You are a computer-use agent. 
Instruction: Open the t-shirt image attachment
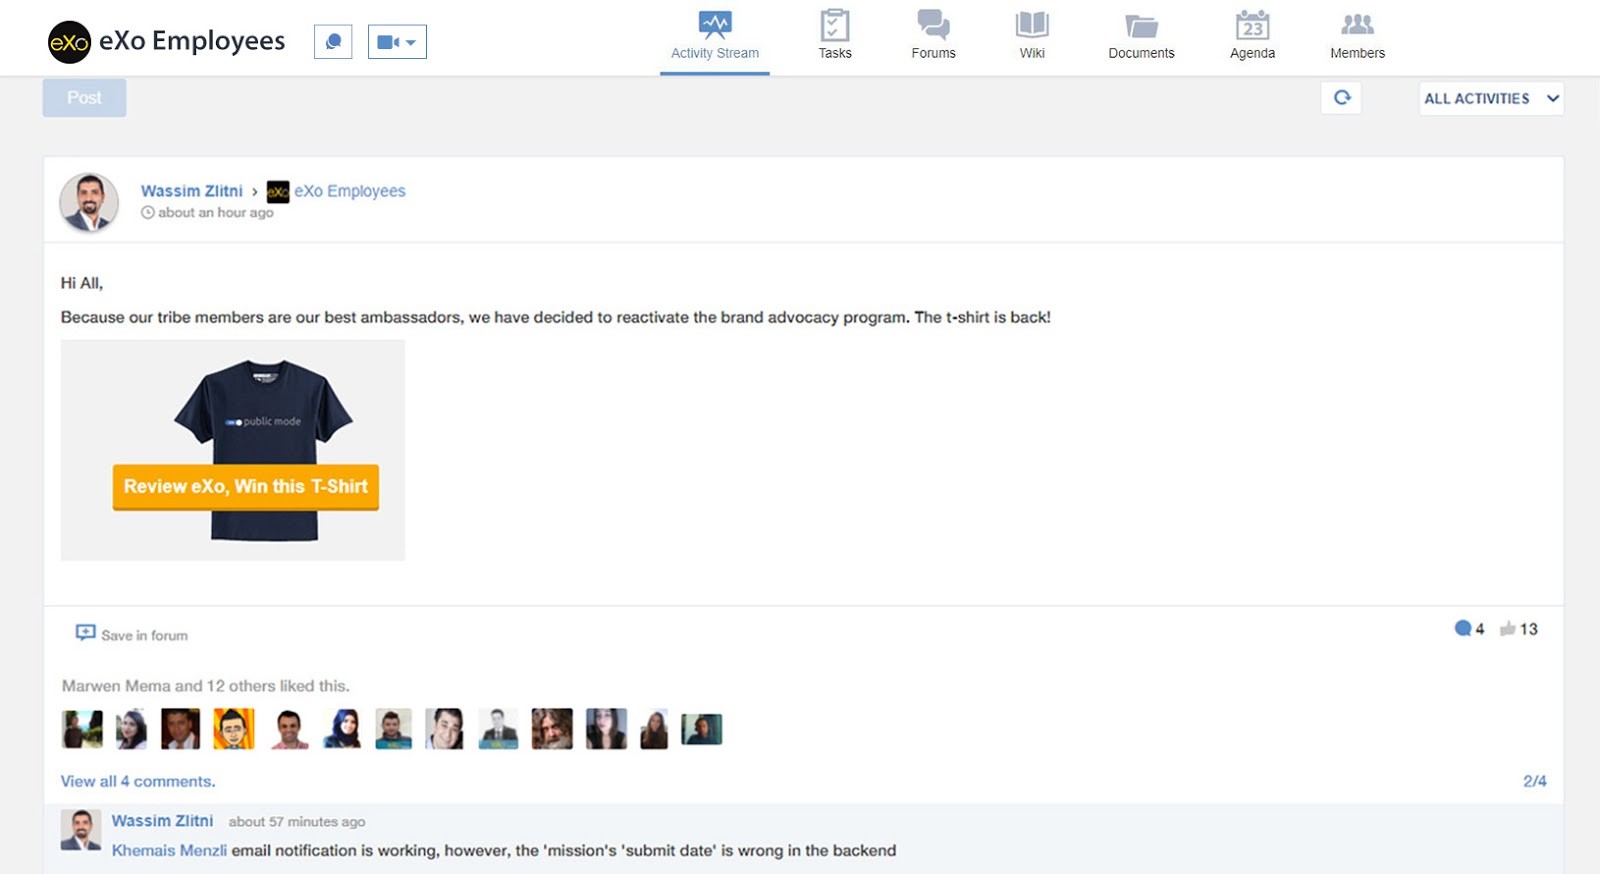(233, 450)
